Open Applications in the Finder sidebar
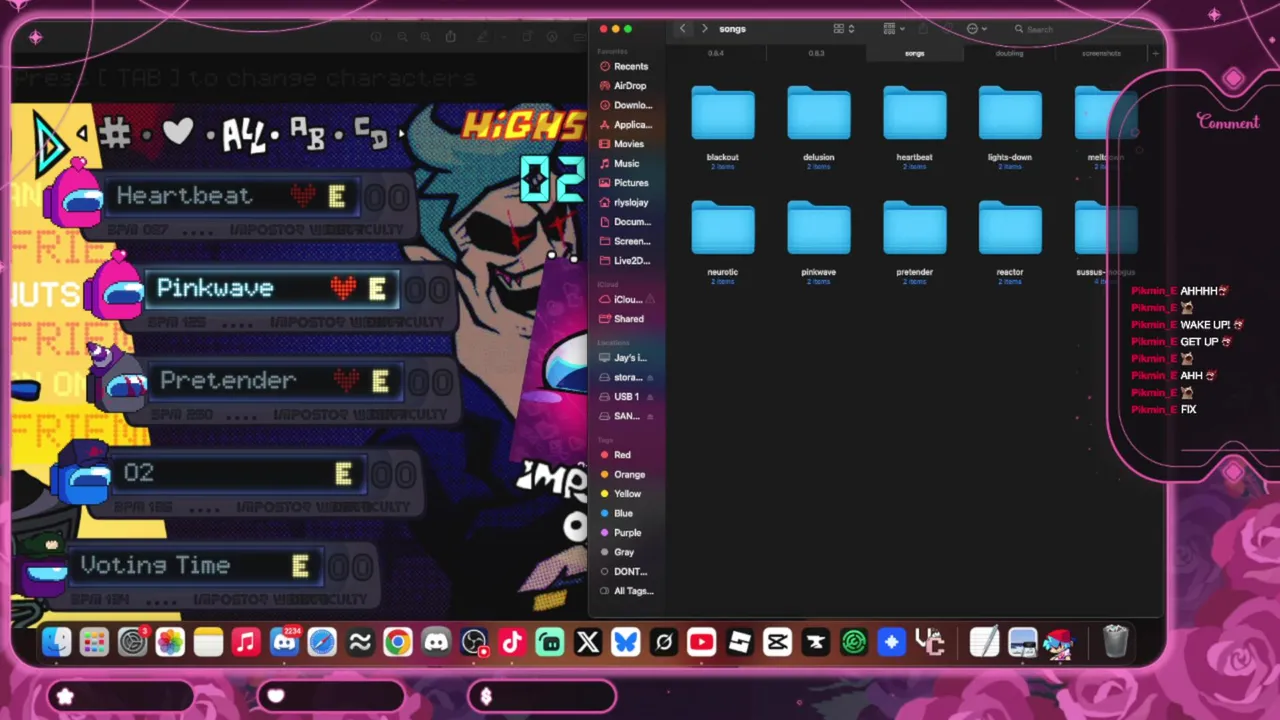1280x720 pixels. (x=625, y=125)
